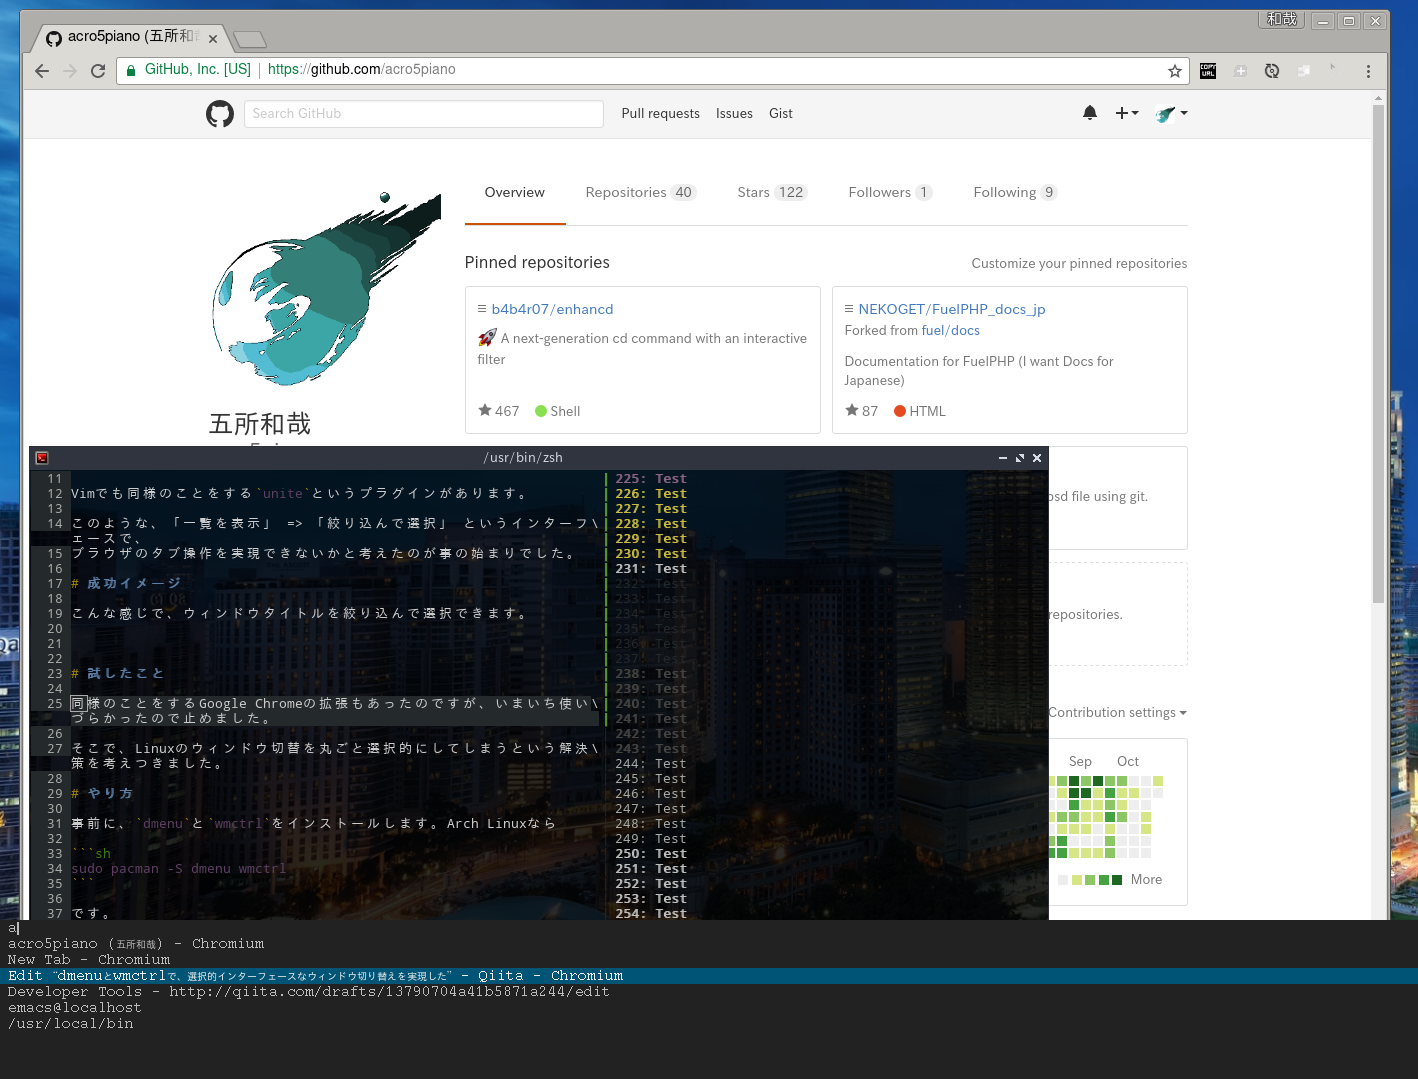The width and height of the screenshot is (1418, 1079).
Task: Open the create new dropdown
Action: point(1126,113)
